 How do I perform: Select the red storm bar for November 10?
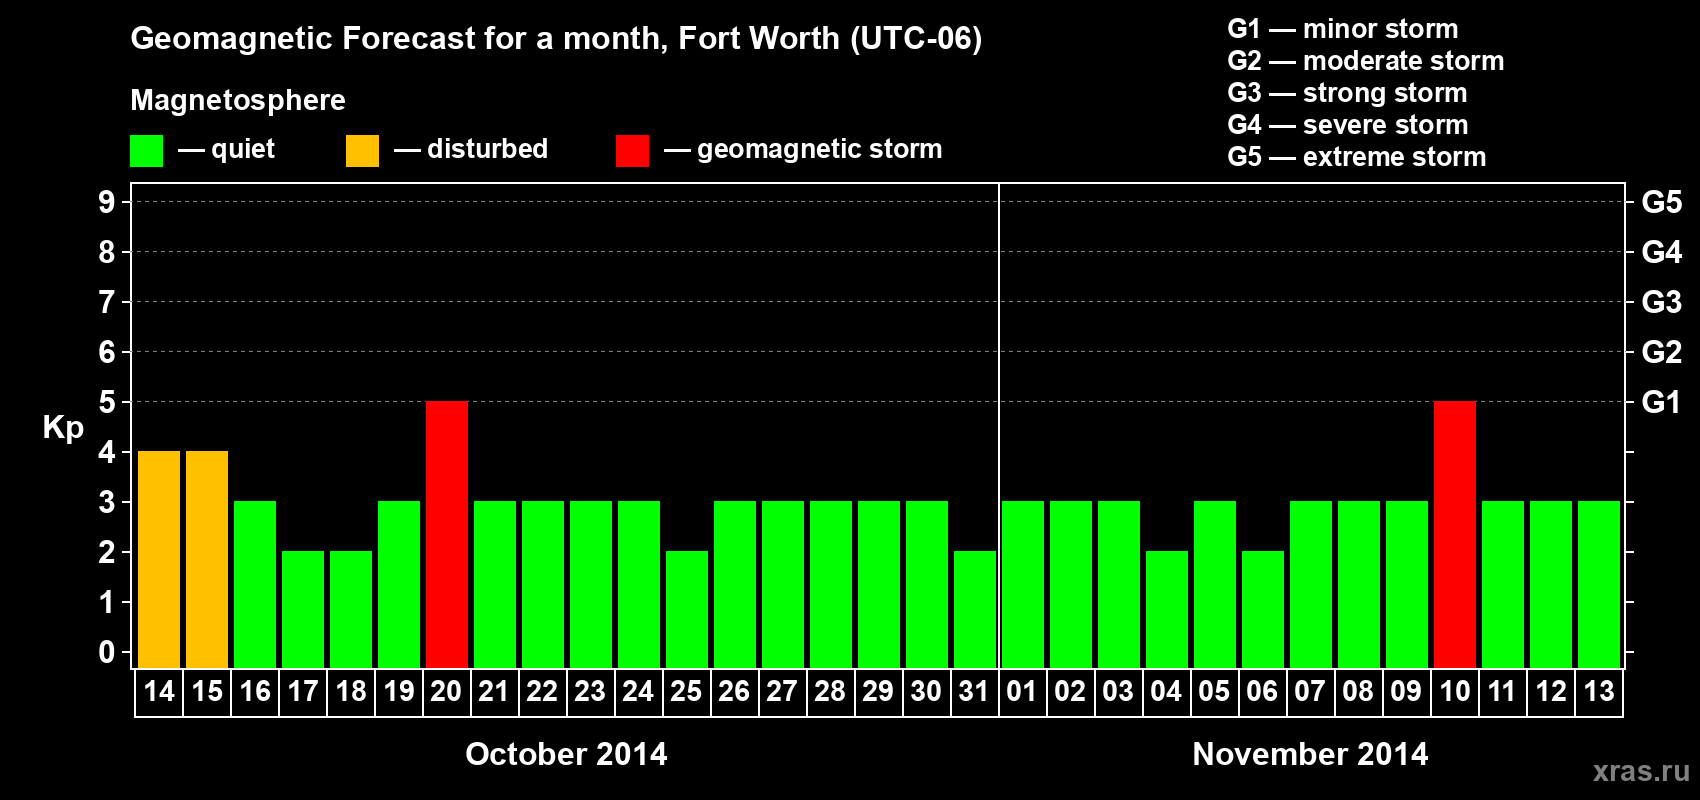click(x=1455, y=534)
